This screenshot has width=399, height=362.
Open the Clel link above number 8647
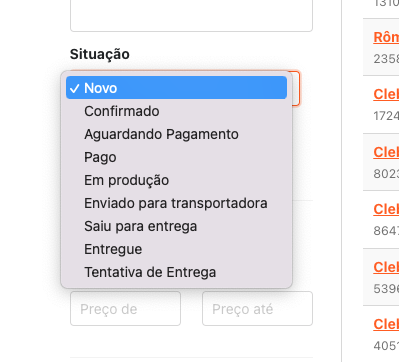tap(386, 209)
